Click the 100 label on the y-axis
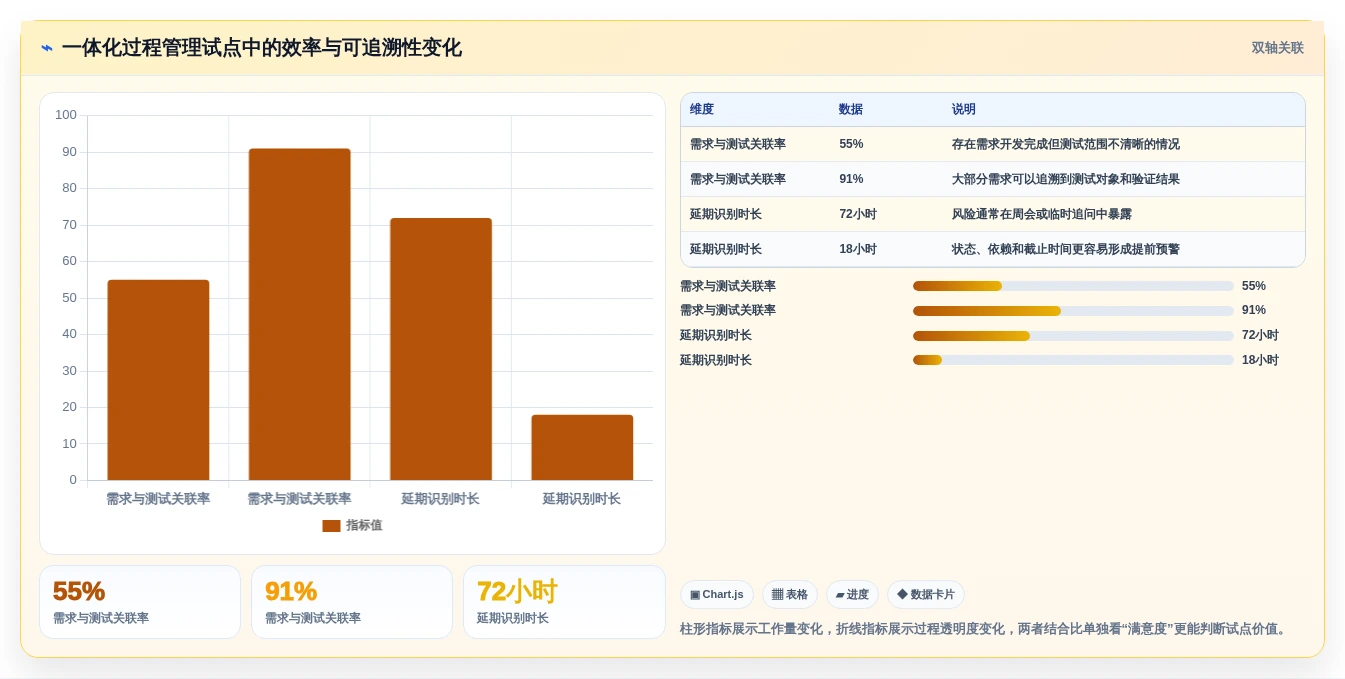Viewport: 1345px width, 679px height. 66,115
